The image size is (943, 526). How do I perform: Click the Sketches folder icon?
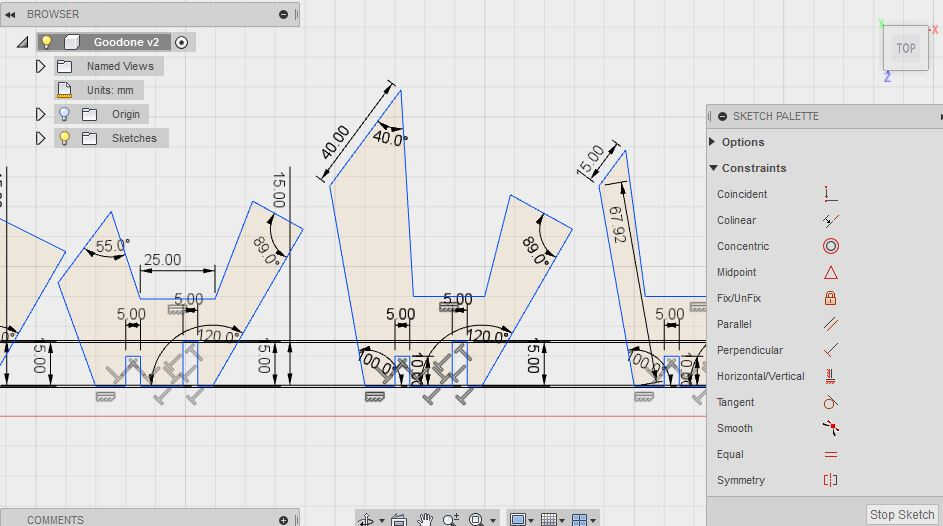click(90, 138)
